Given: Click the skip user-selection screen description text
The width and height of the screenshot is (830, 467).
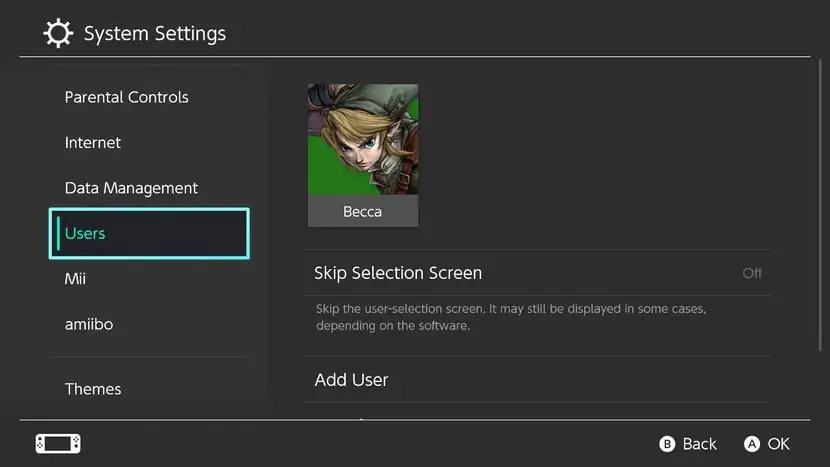Looking at the screenshot, I should click(510, 317).
